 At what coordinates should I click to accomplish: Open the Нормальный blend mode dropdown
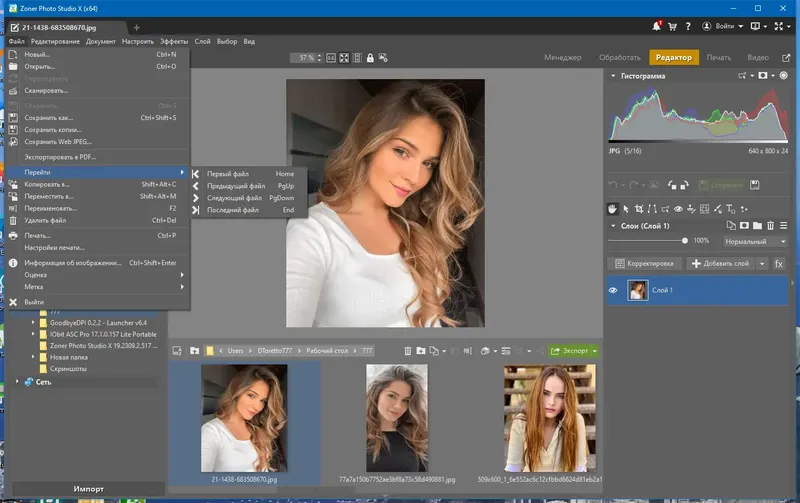[x=756, y=241]
